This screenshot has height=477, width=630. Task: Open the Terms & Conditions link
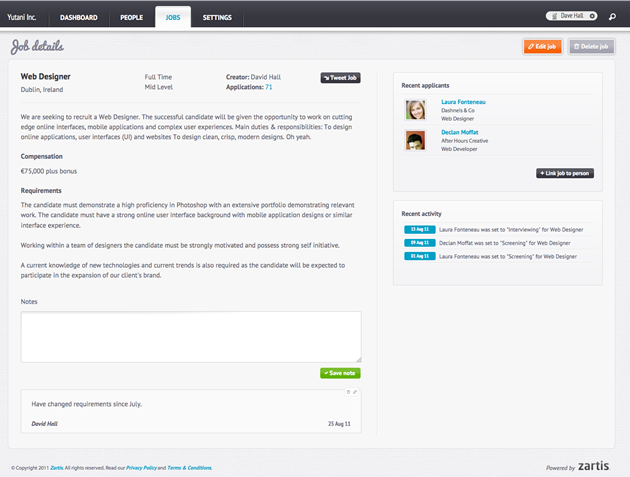pyautogui.click(x=189, y=468)
